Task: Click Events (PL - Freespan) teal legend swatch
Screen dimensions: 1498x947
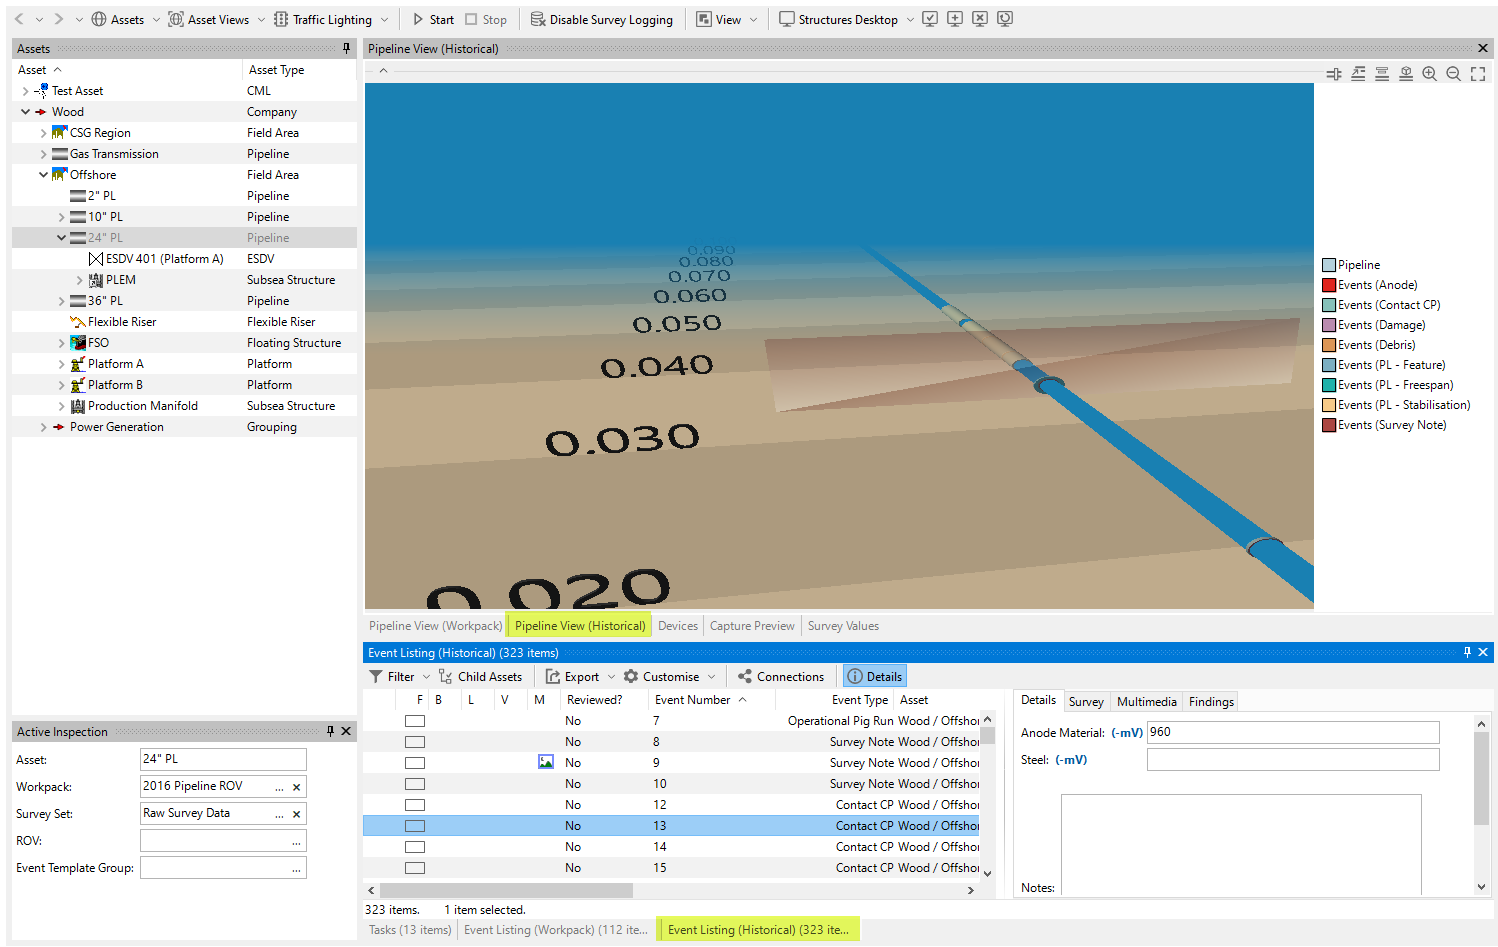Action: coord(1329,385)
